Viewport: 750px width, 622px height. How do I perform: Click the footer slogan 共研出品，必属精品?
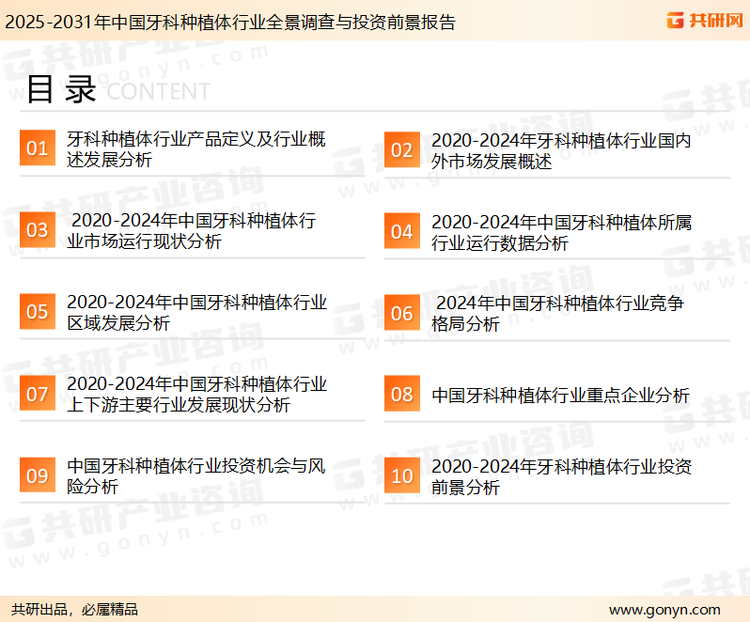click(75, 609)
